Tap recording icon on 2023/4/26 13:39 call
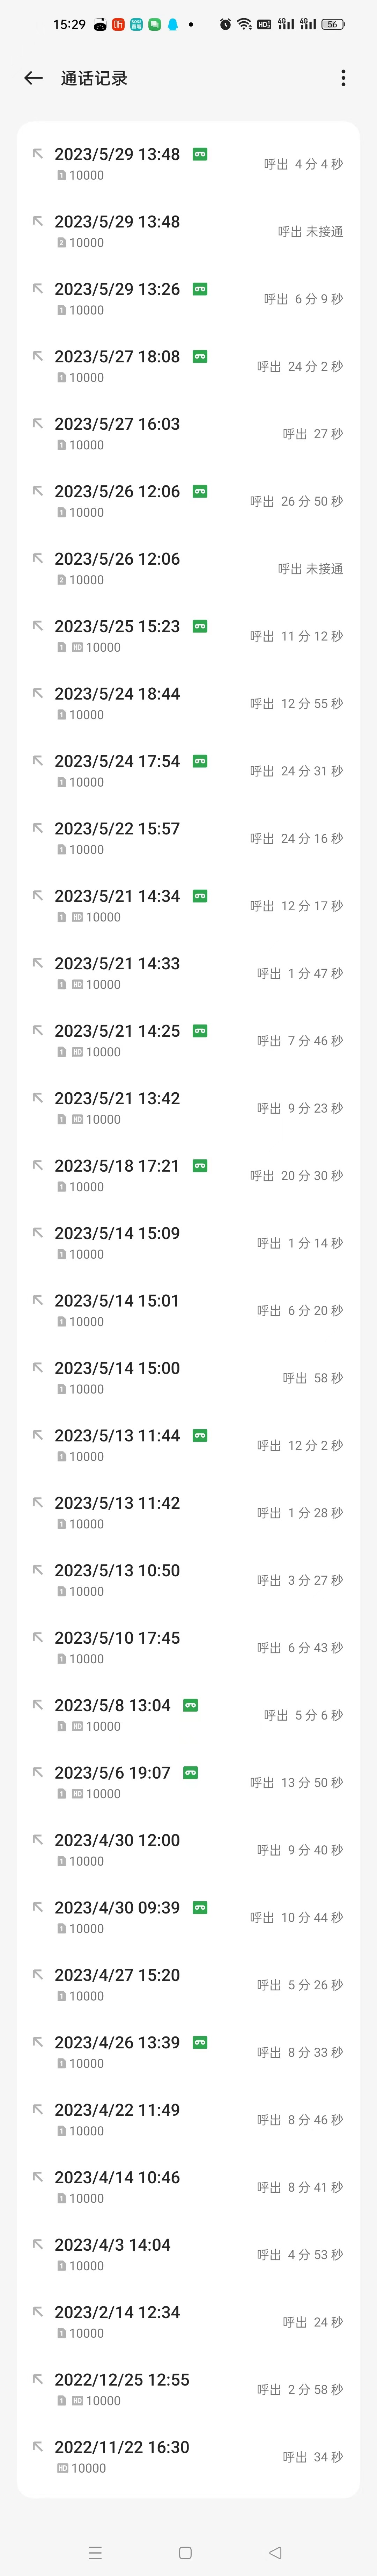This screenshot has height=2576, width=377. coord(200,2042)
